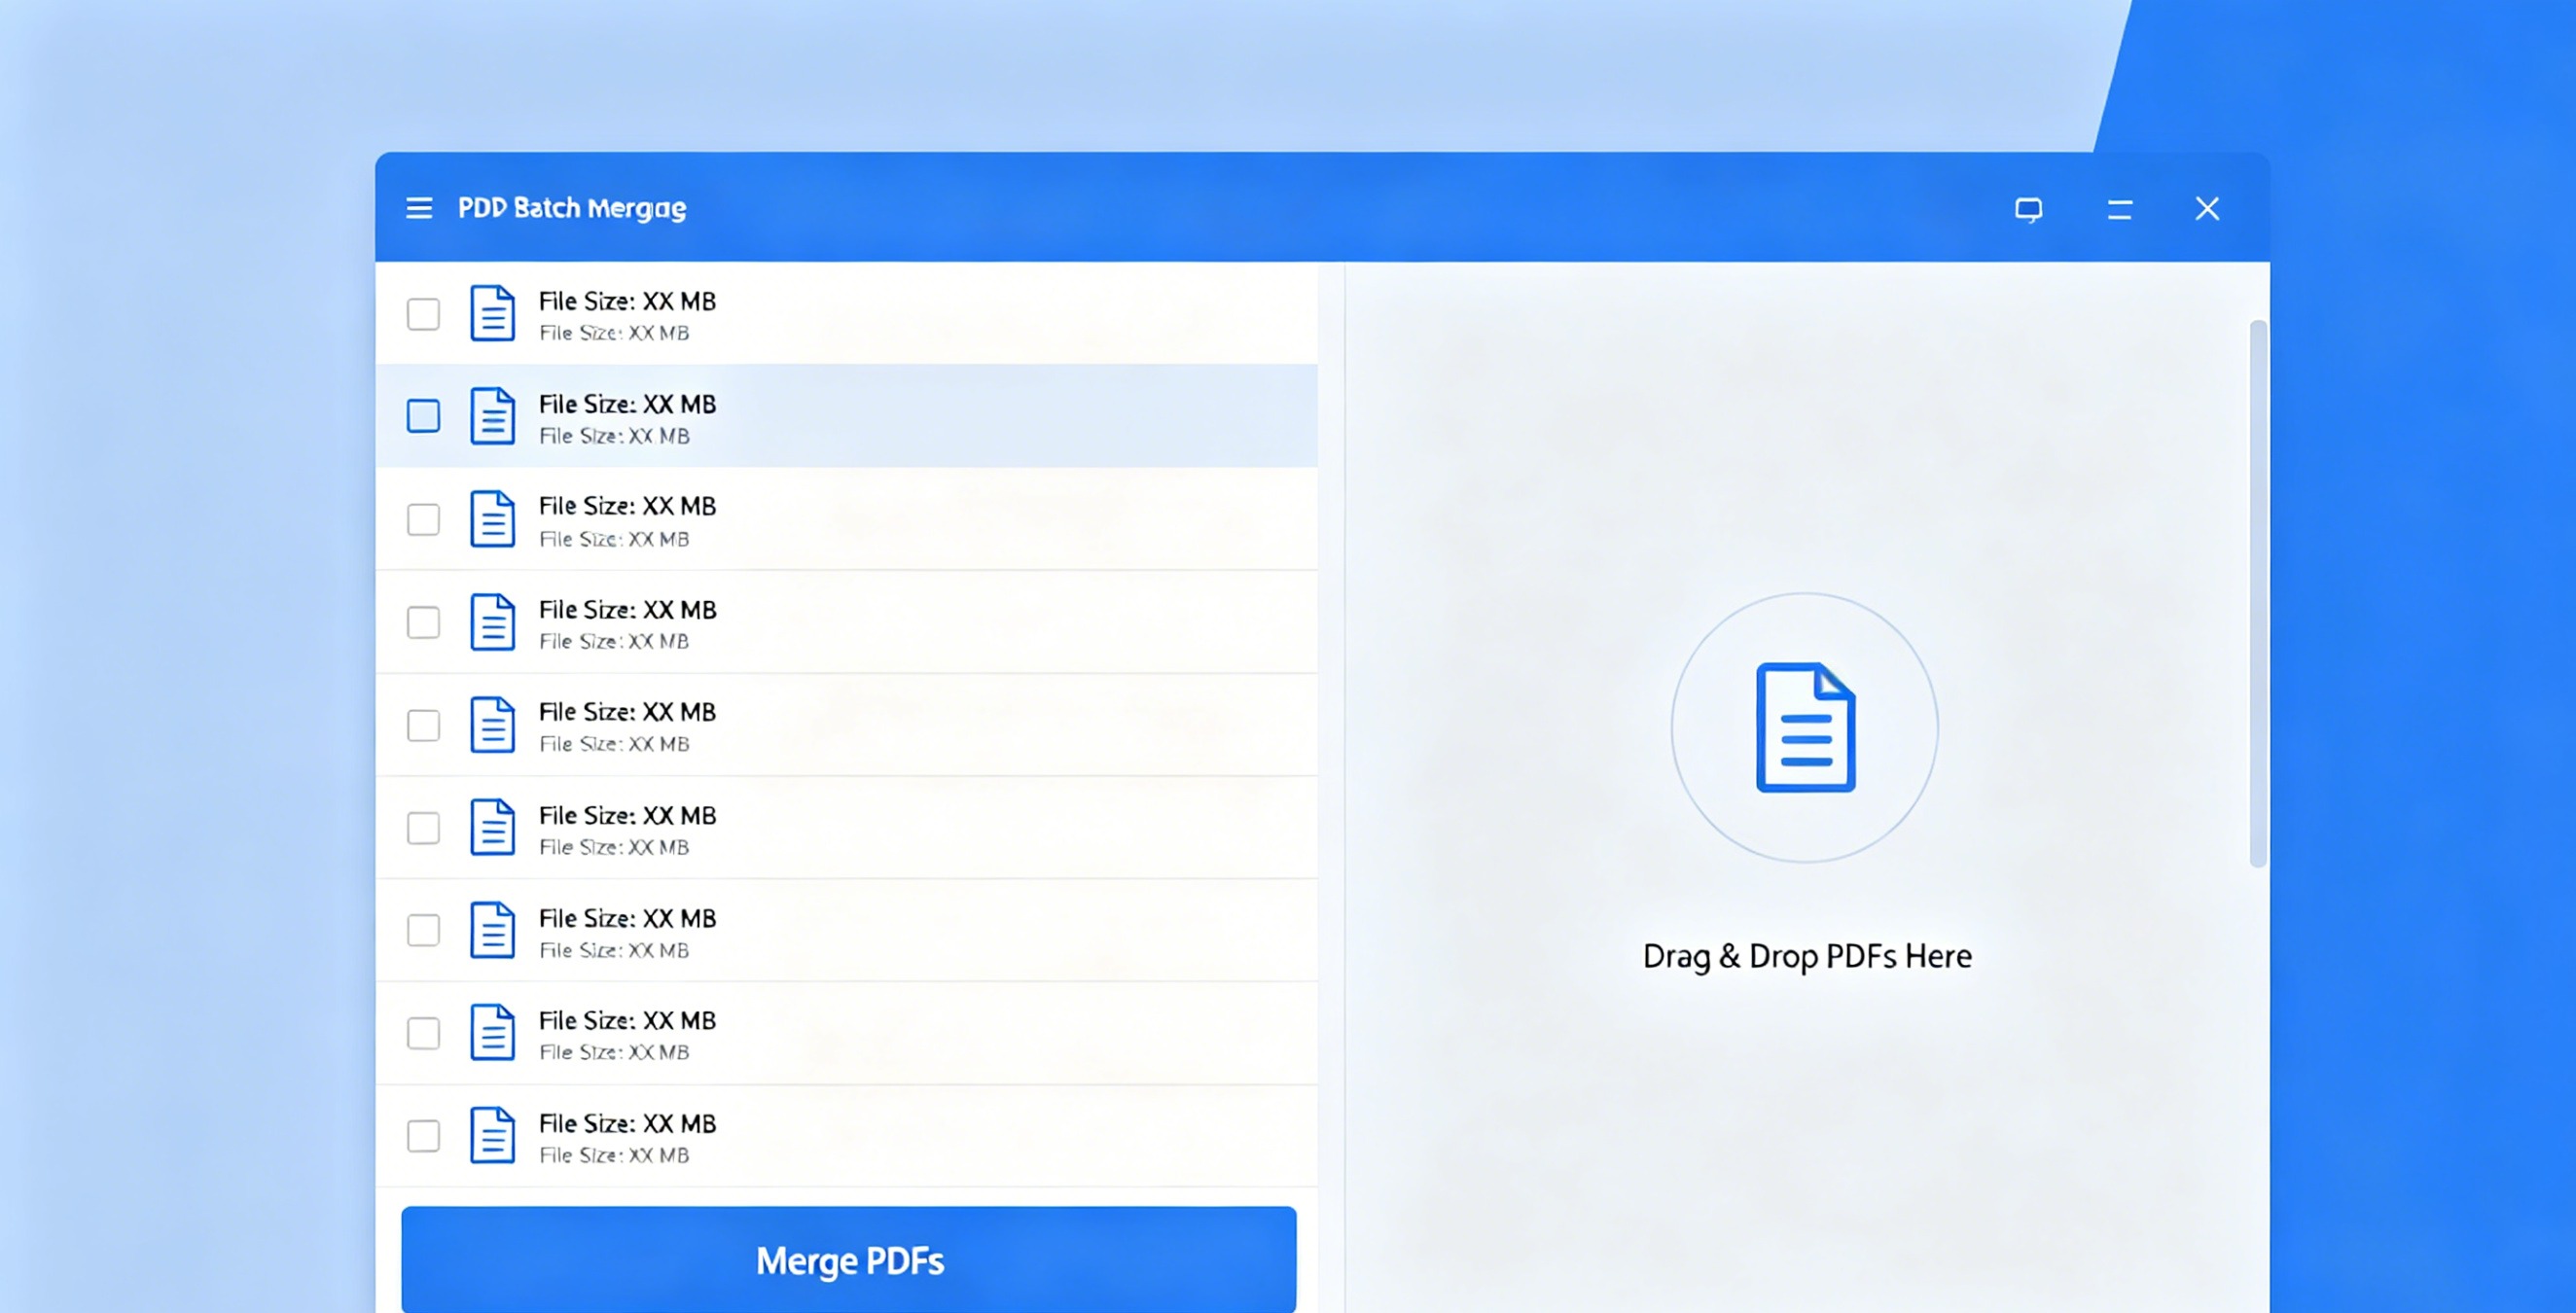This screenshot has width=2576, height=1313.
Task: Click the large document icon in drop zone
Action: (x=1806, y=727)
